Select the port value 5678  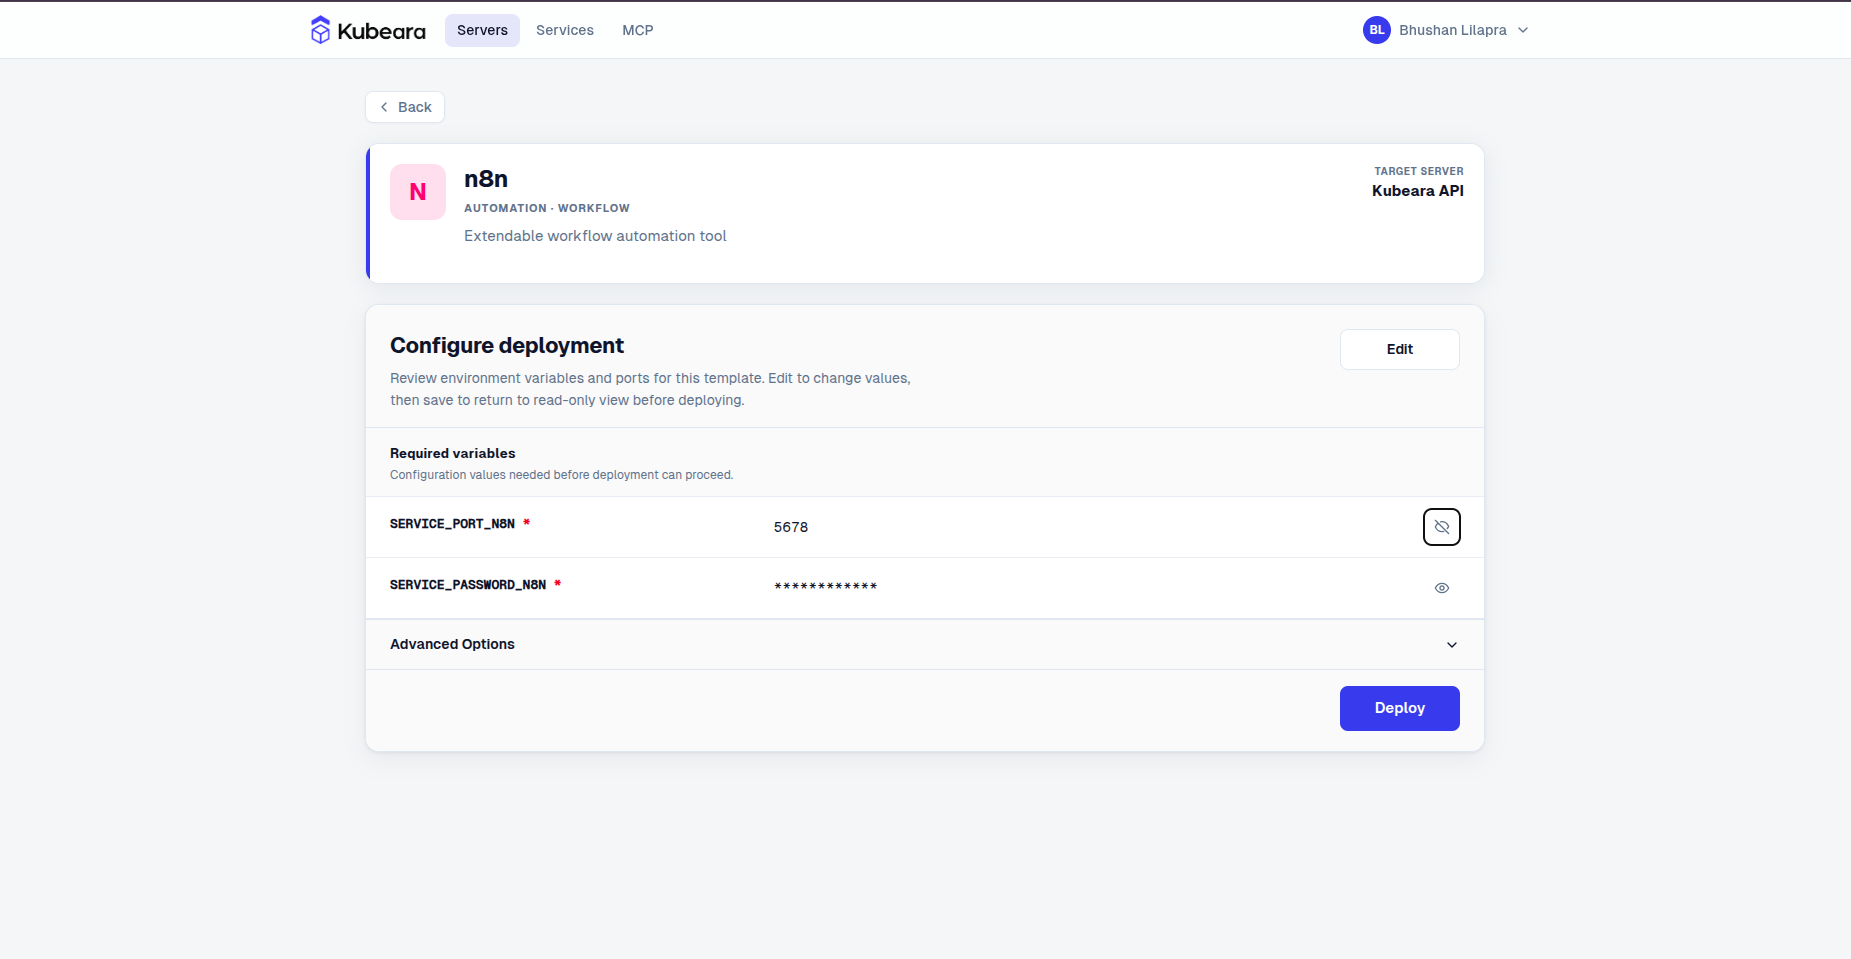point(791,527)
